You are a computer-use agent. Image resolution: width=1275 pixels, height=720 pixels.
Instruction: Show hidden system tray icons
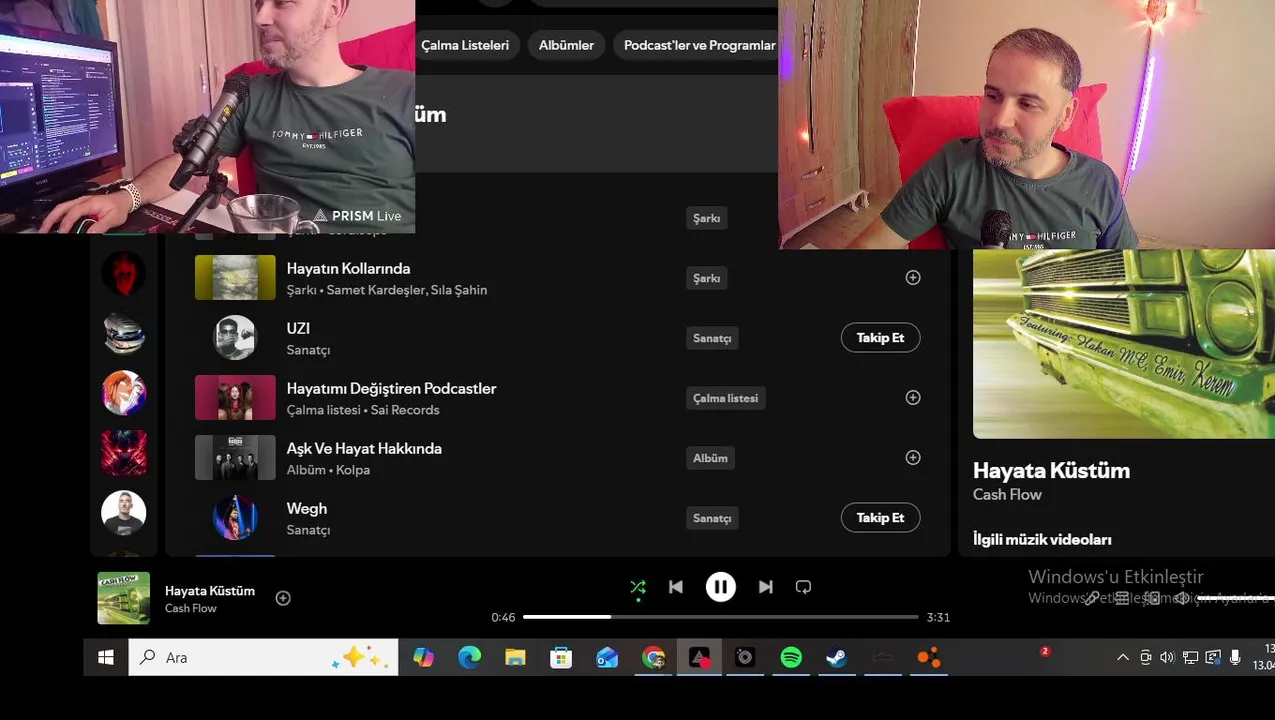click(1123, 657)
